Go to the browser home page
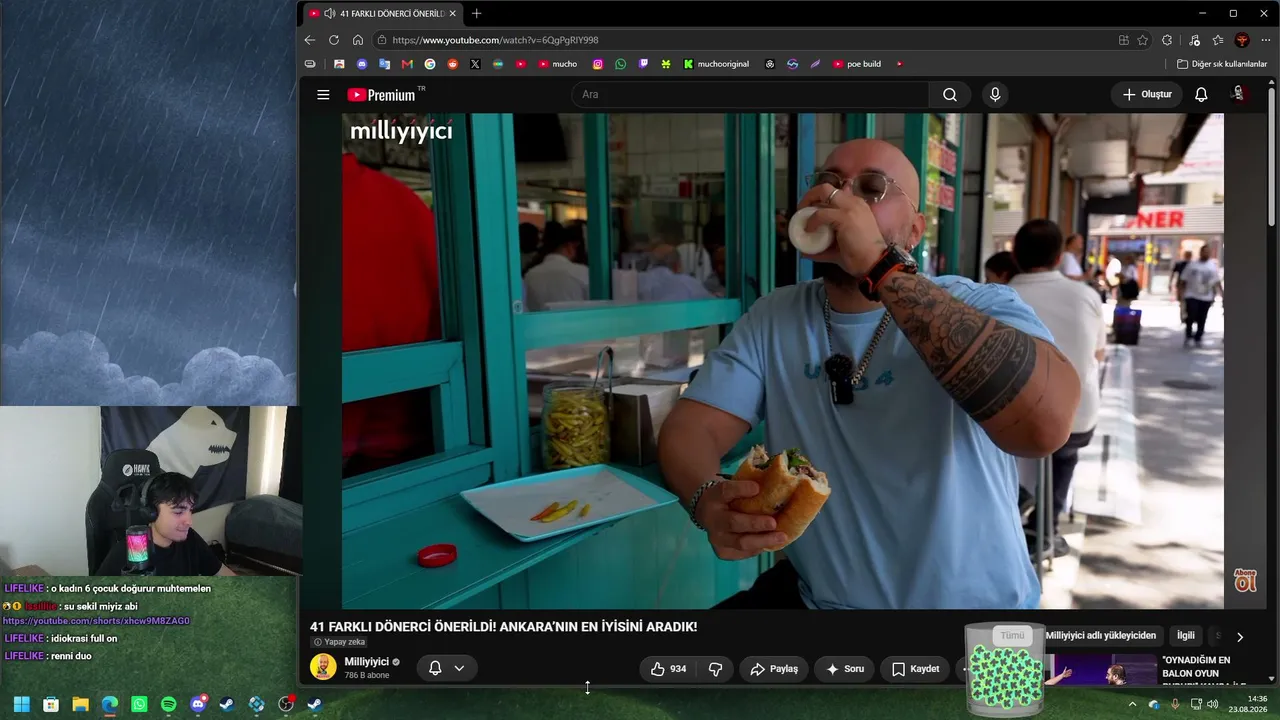This screenshot has width=1280, height=720. pos(358,40)
